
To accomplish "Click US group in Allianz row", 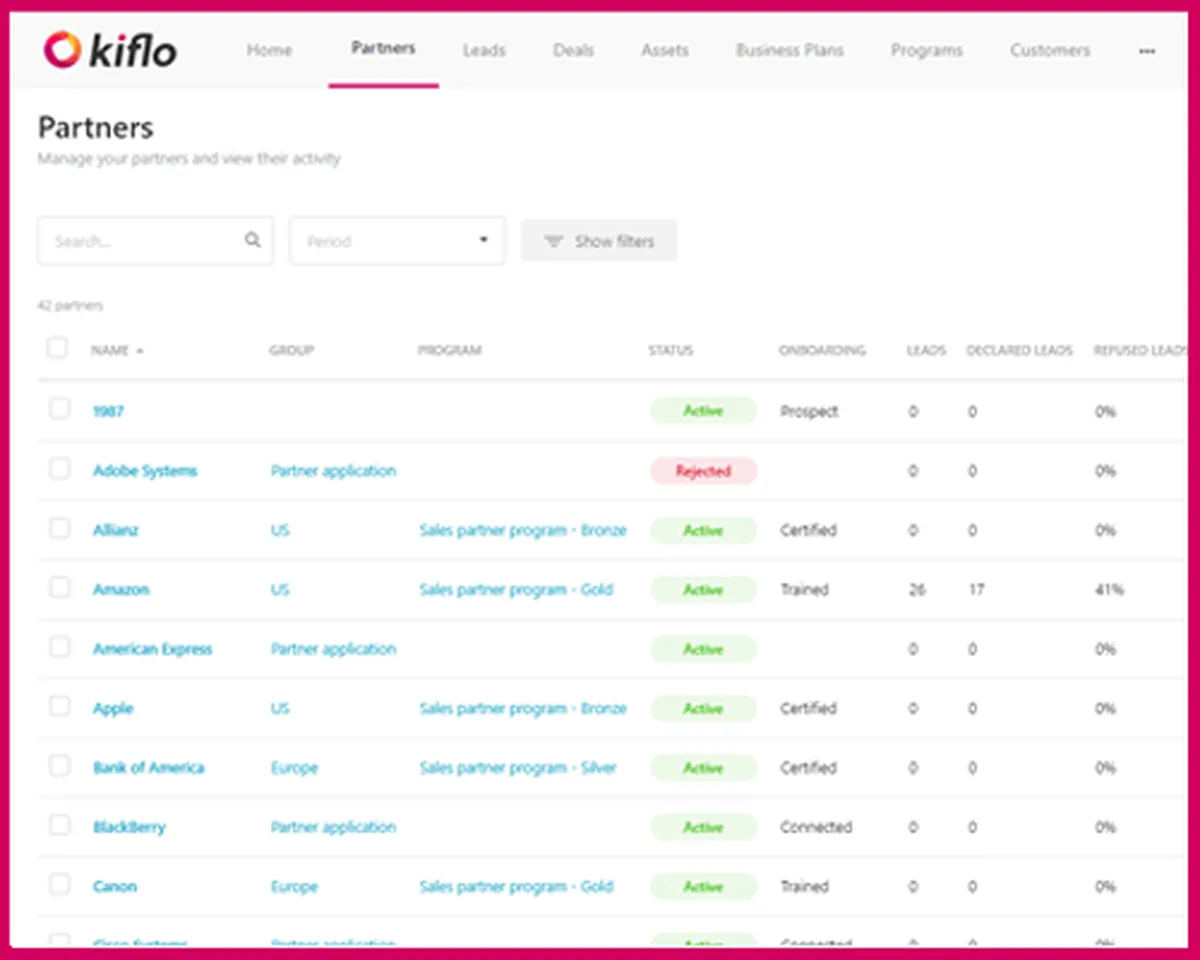I will pyautogui.click(x=280, y=530).
